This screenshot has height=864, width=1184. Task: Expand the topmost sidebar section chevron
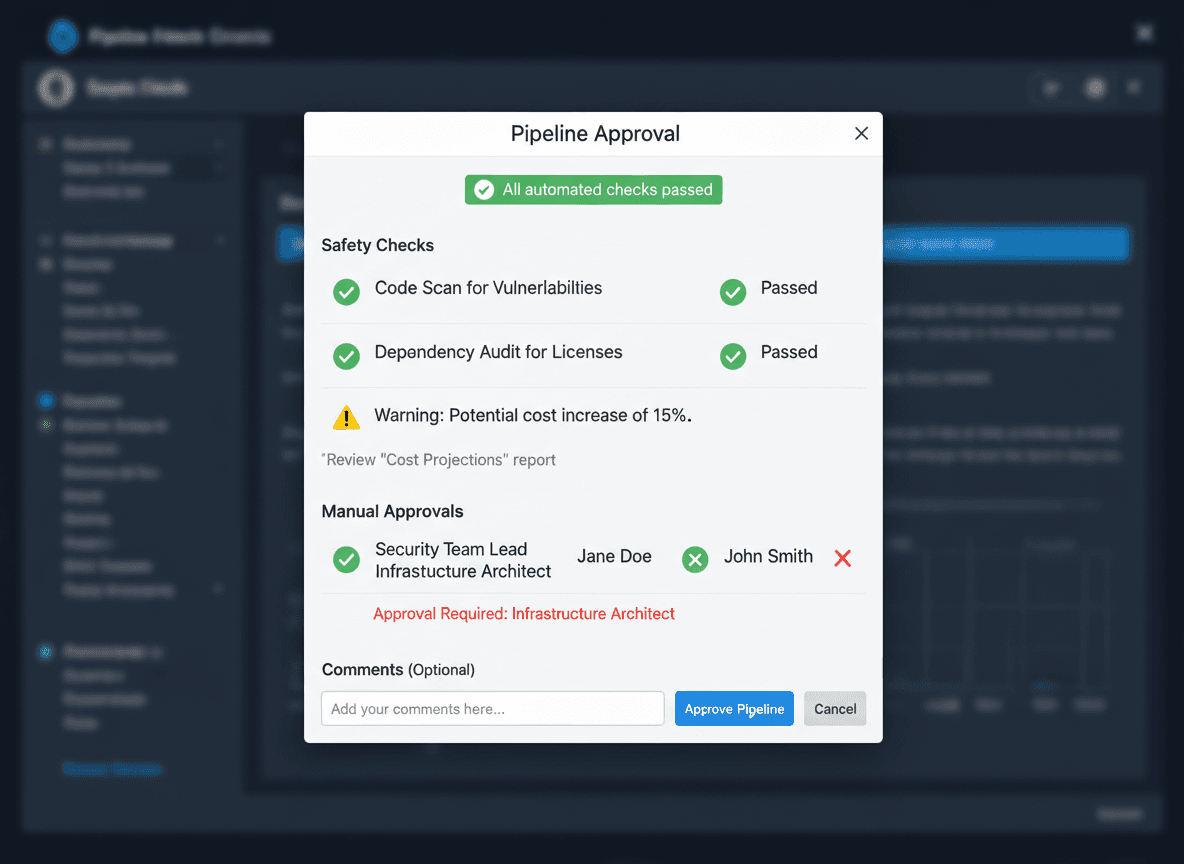[x=219, y=144]
